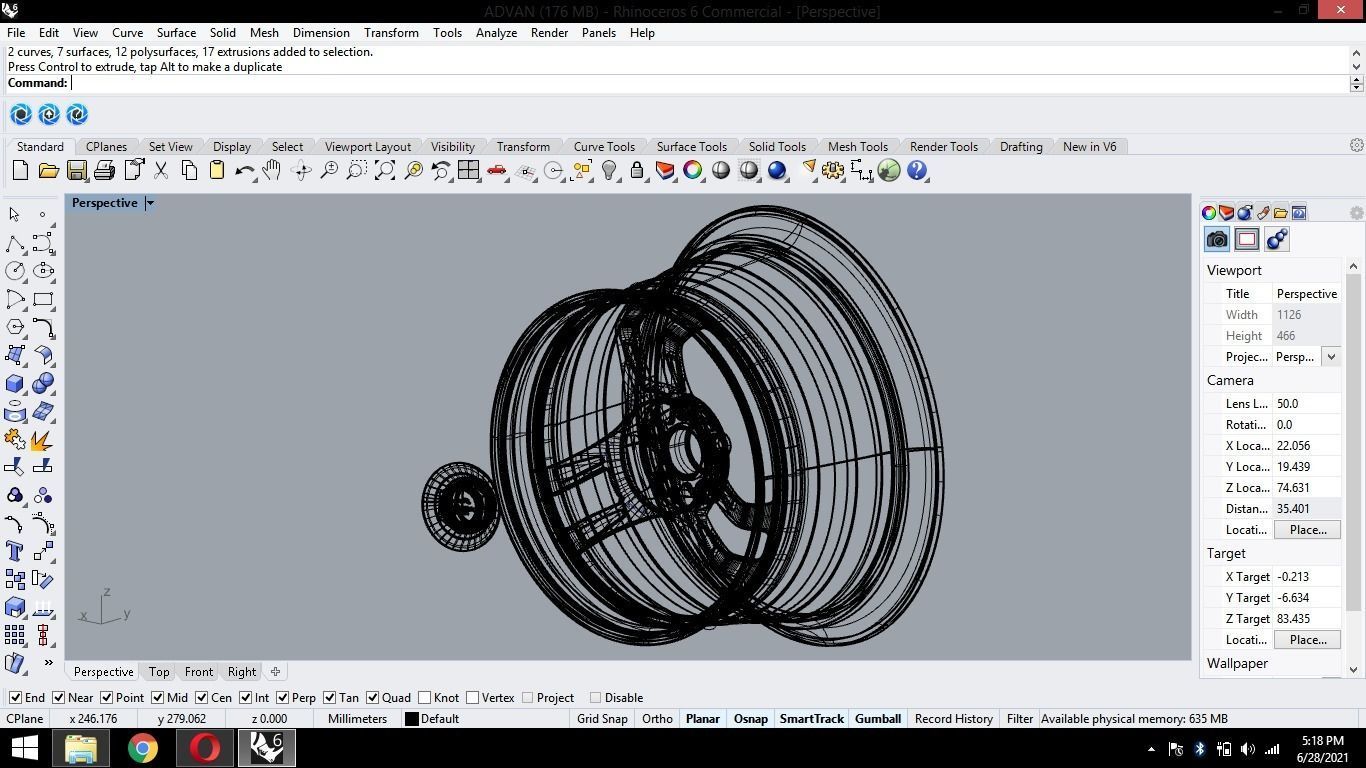The height and width of the screenshot is (768, 1366).
Task: Click the light bulb Hide Objects icon
Action: pyautogui.click(x=608, y=171)
